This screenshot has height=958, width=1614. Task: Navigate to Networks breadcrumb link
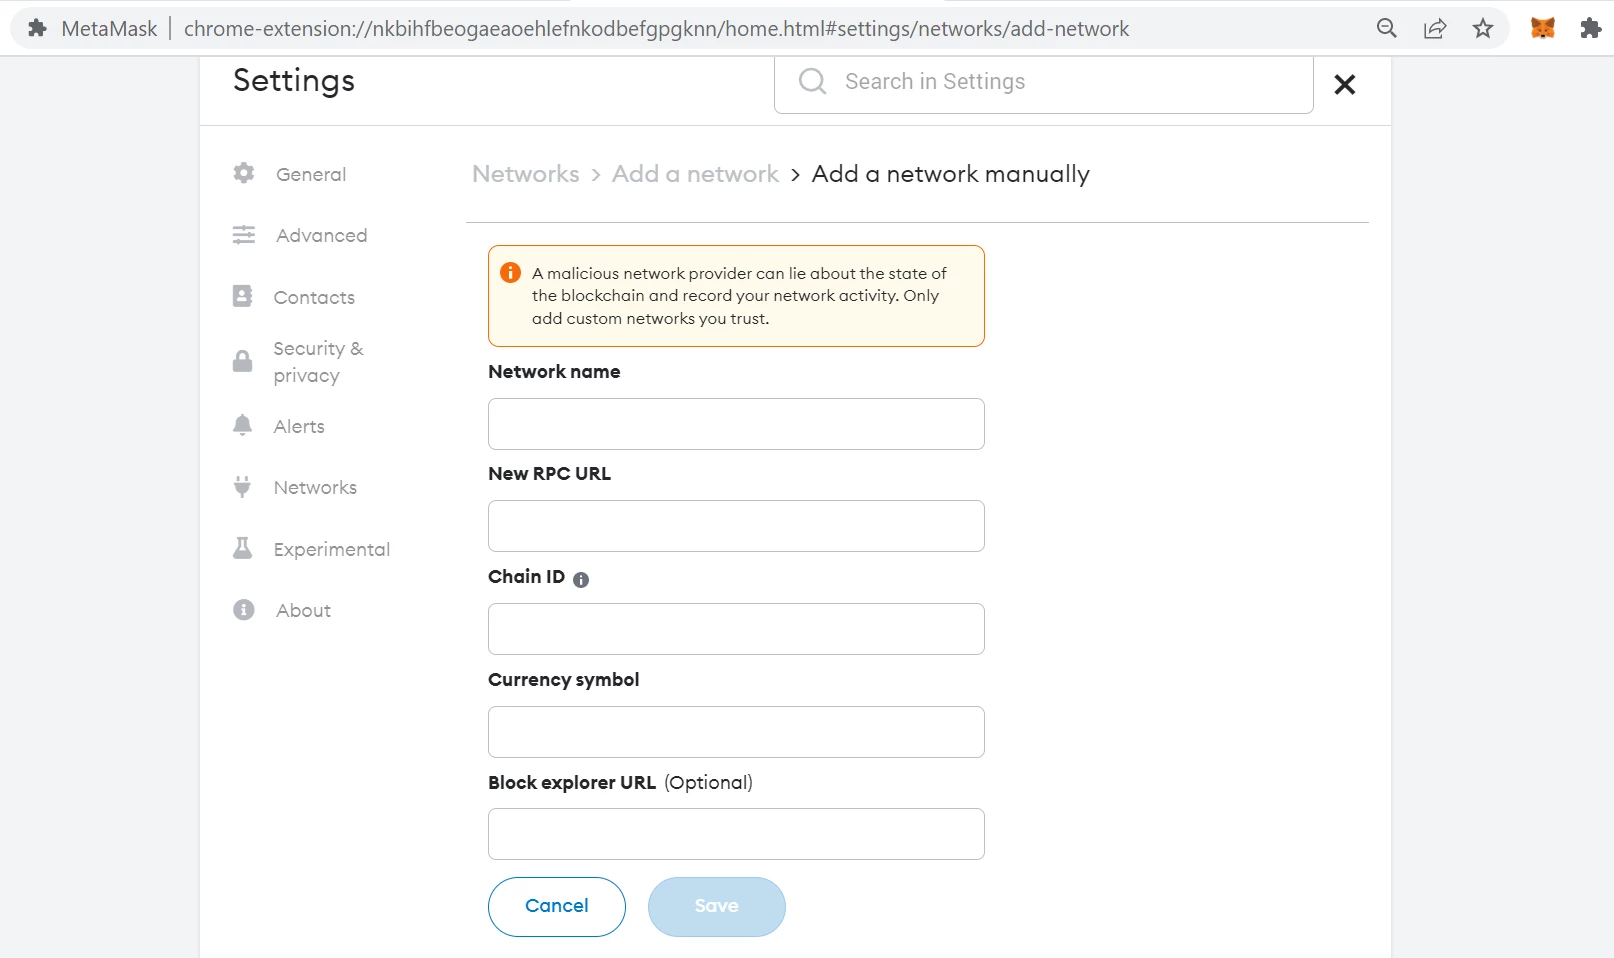(526, 174)
